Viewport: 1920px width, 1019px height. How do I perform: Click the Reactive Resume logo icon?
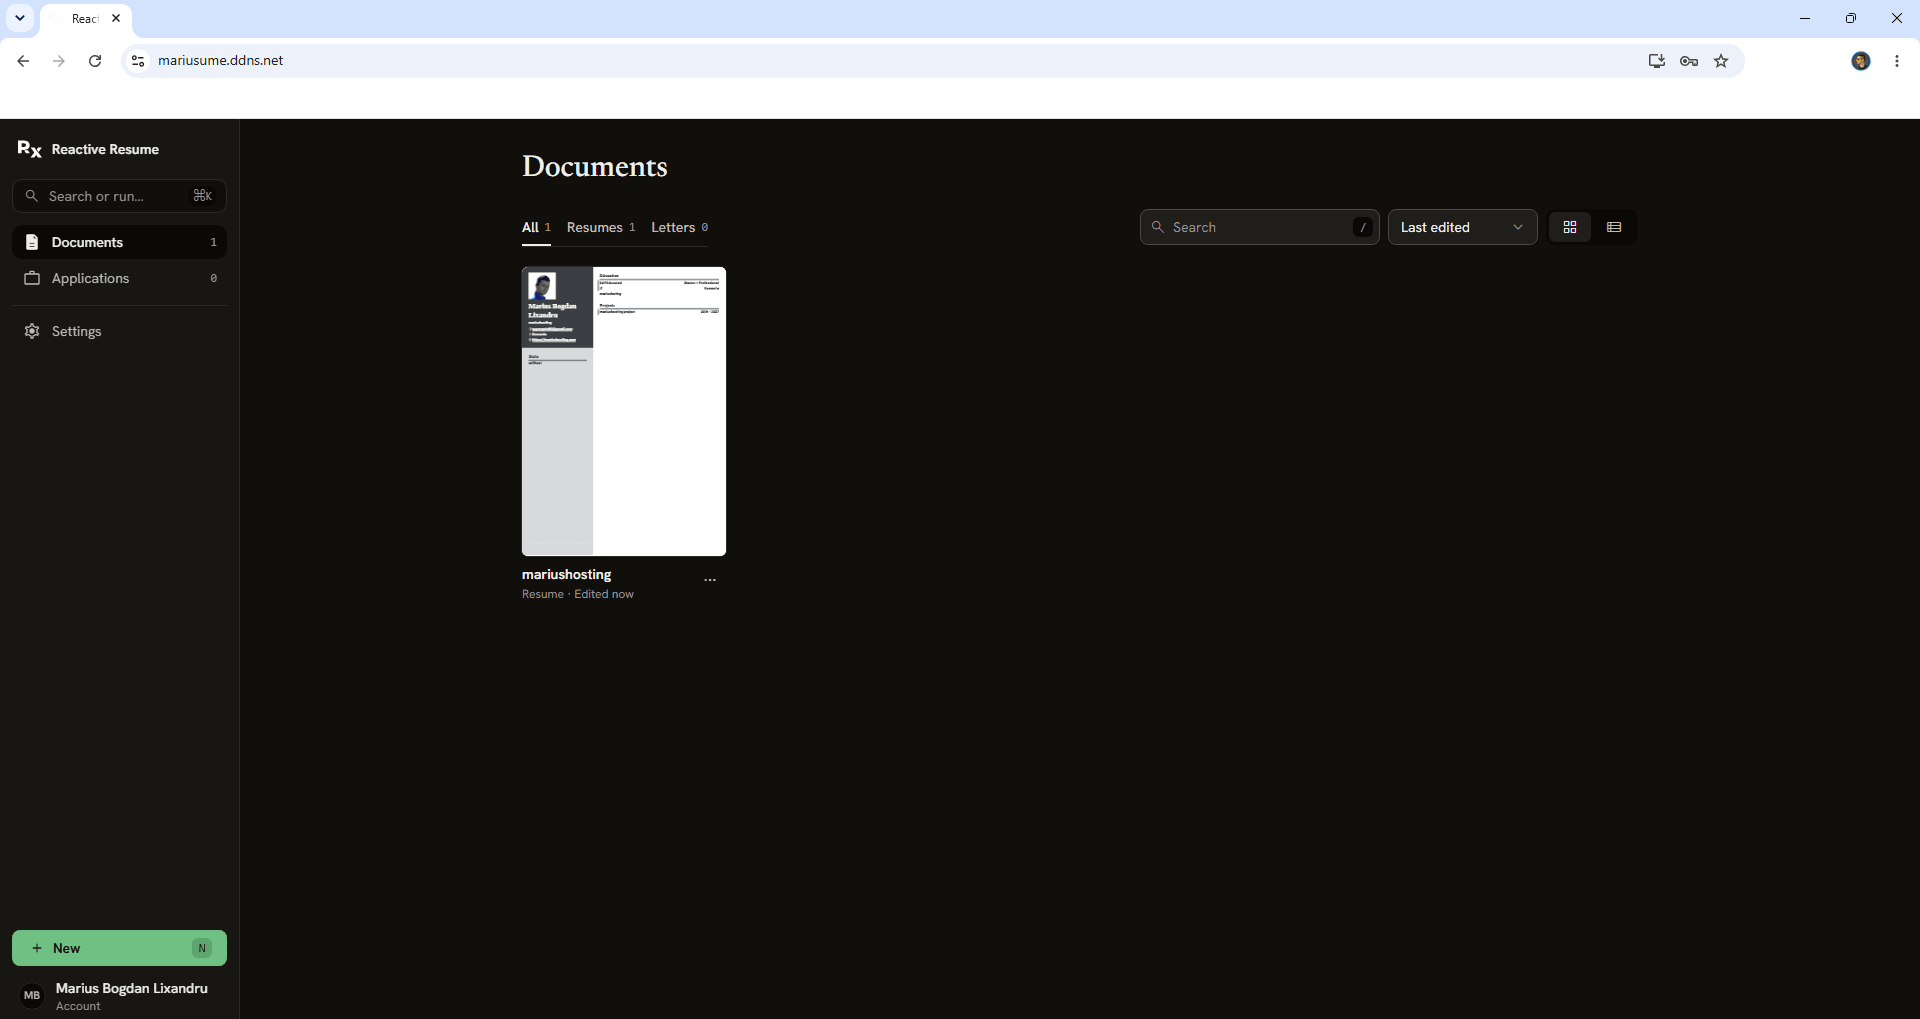click(x=29, y=149)
